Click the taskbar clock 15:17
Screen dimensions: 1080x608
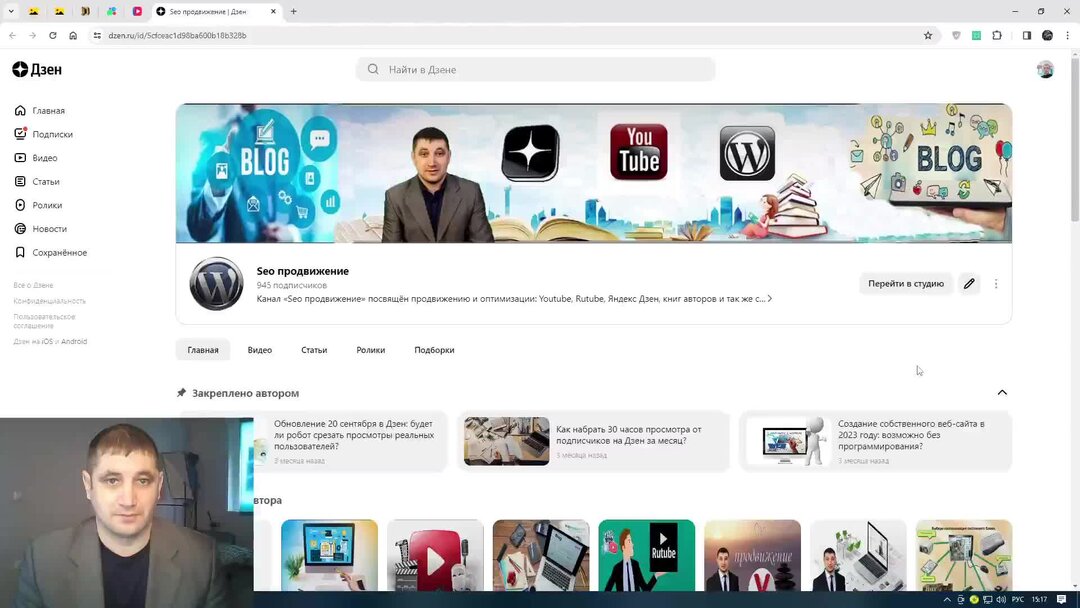(x=1039, y=600)
